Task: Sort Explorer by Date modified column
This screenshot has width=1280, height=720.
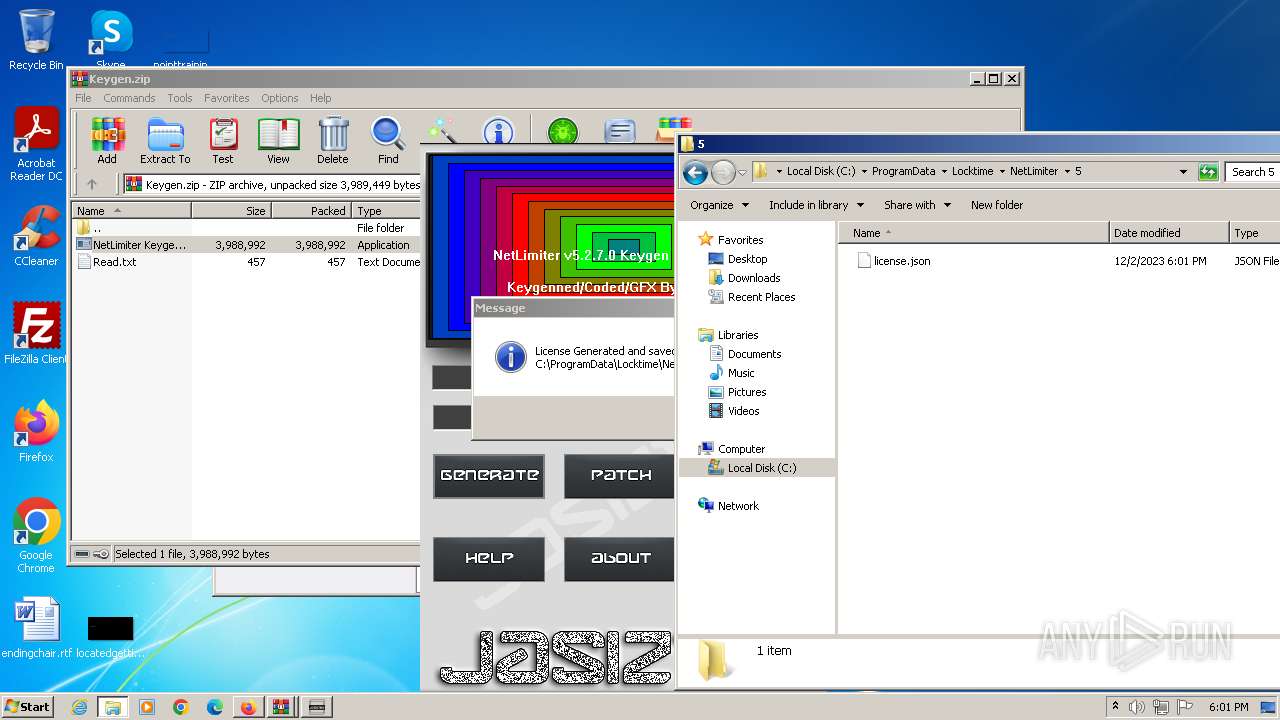Action: pyautogui.click(x=1169, y=233)
